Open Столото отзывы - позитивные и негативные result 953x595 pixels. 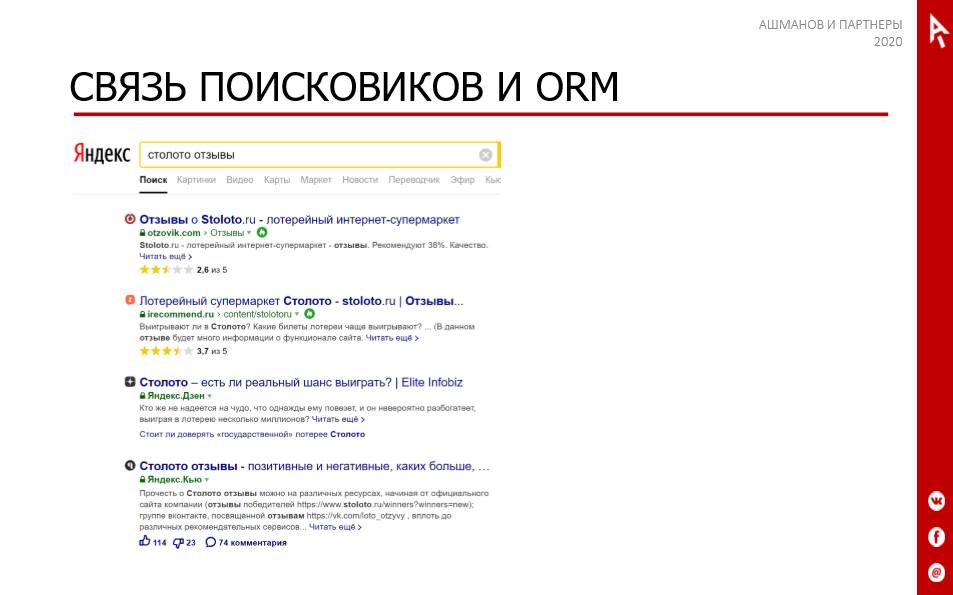pos(314,466)
